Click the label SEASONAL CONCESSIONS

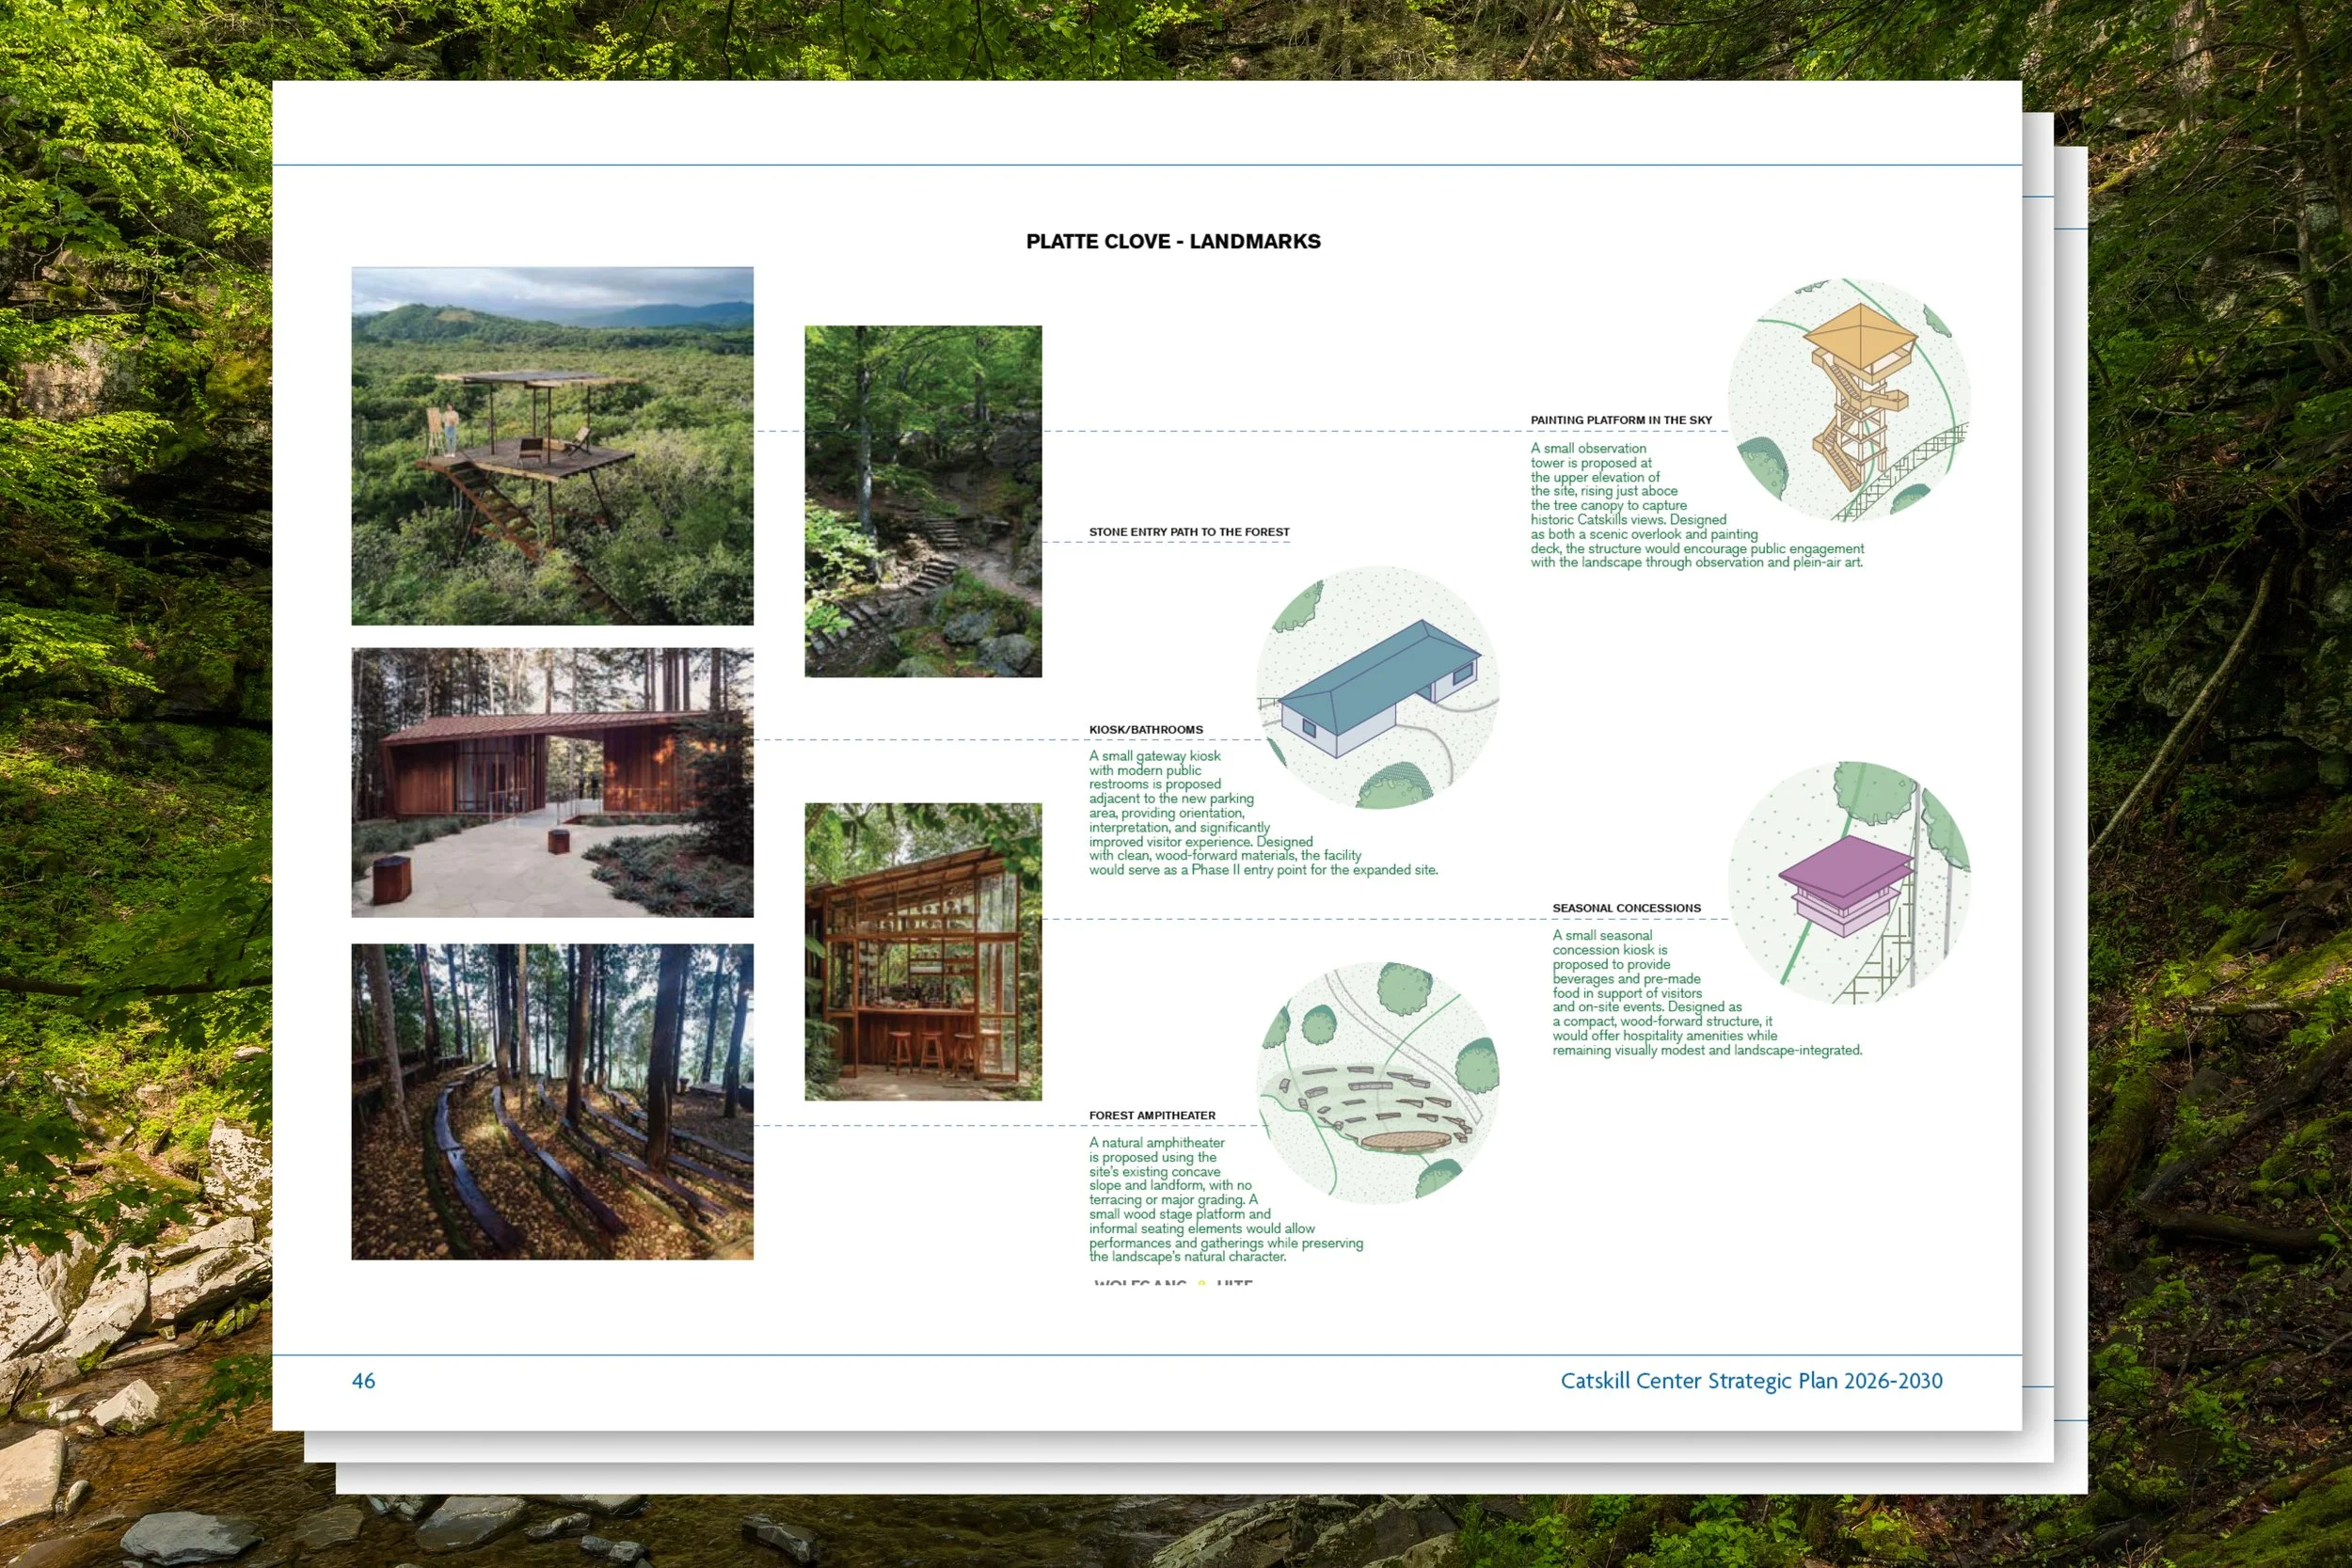tap(1626, 908)
